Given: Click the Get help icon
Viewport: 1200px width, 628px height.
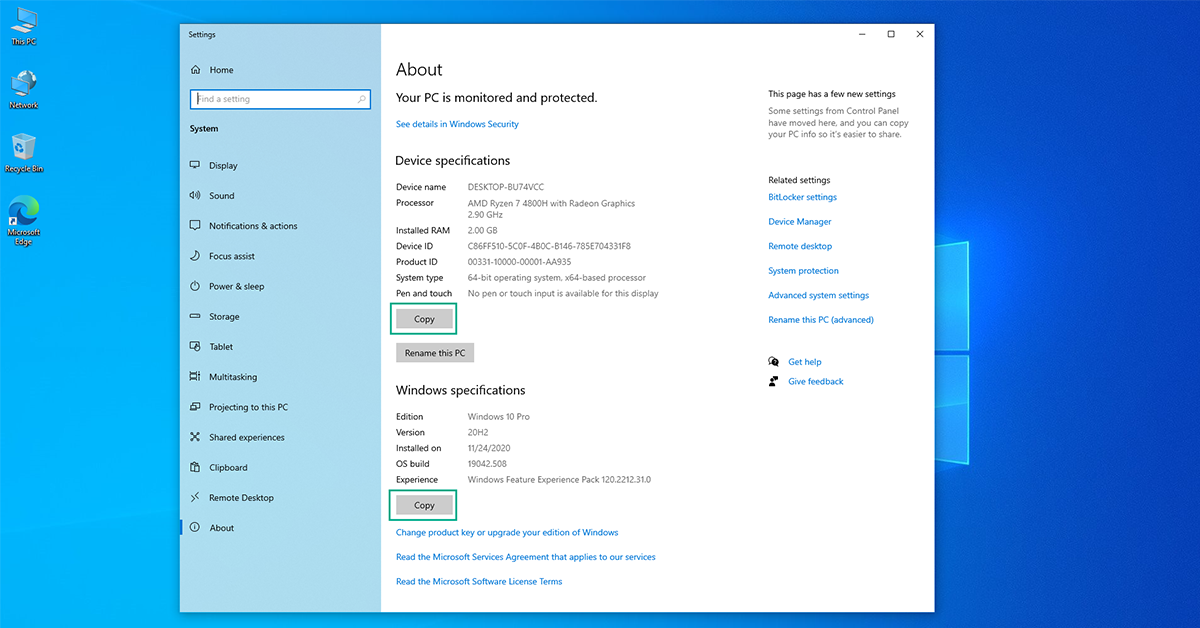Looking at the screenshot, I should click(x=773, y=361).
